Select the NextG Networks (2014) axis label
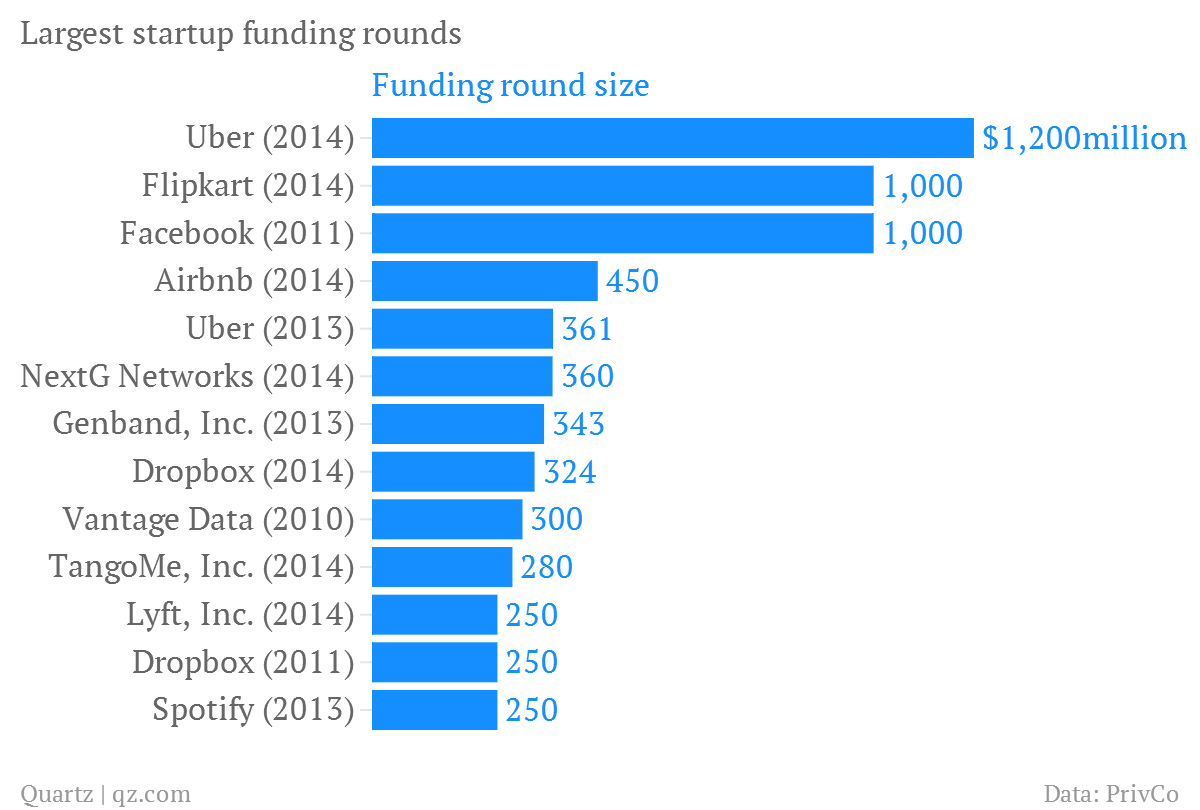Screen dimensions: 1200x810 (188, 377)
